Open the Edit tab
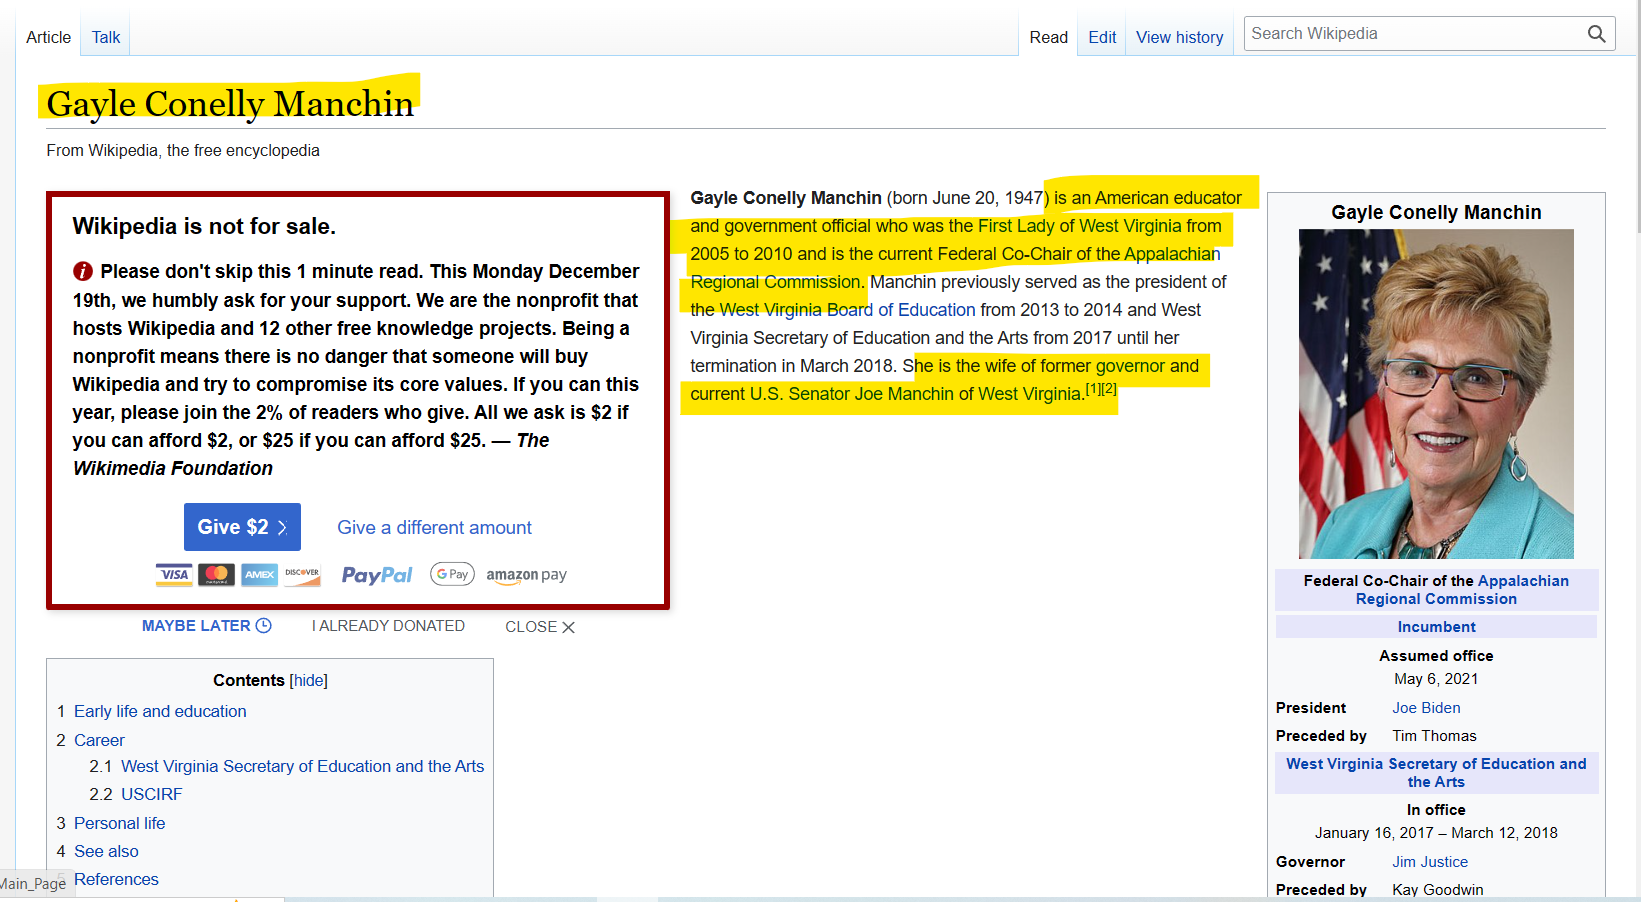Image resolution: width=1641 pixels, height=902 pixels. click(x=1102, y=37)
